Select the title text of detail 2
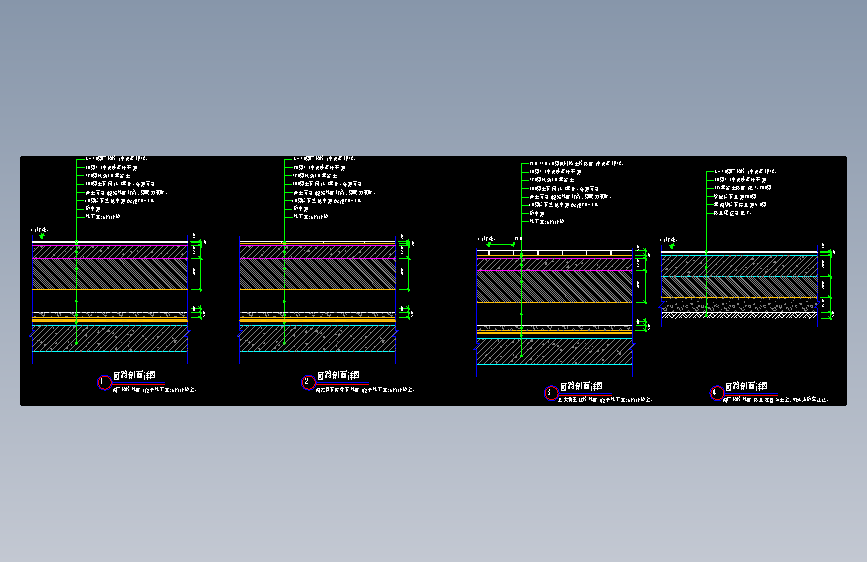 pyautogui.click(x=338, y=376)
